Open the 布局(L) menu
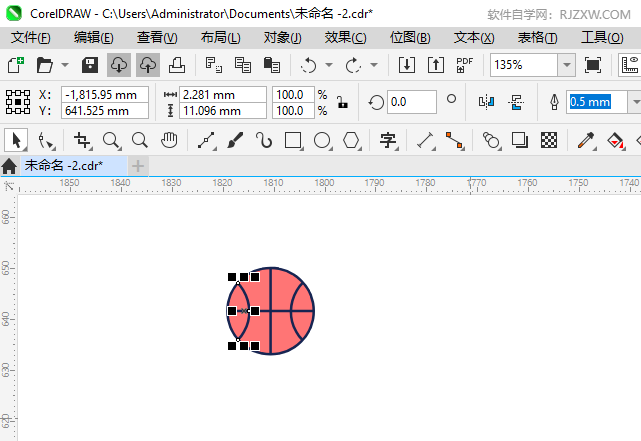Image resolution: width=641 pixels, height=441 pixels. point(221,38)
